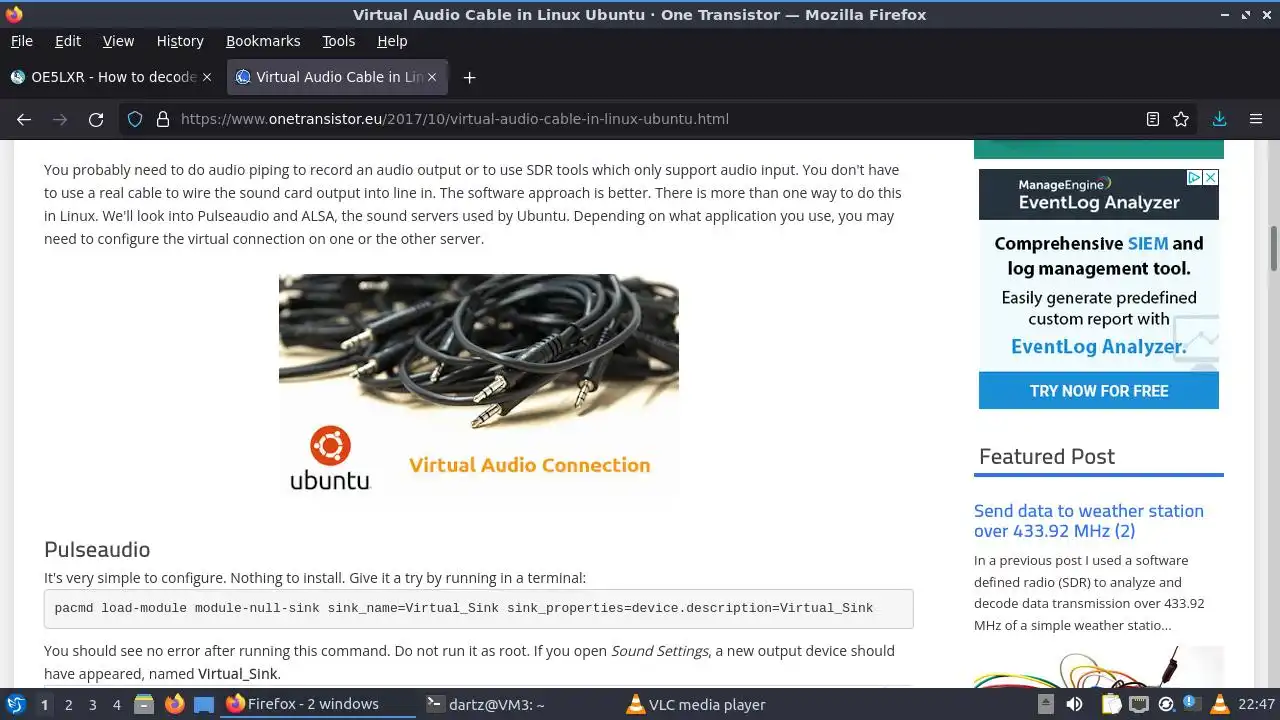Image resolution: width=1280 pixels, height=720 pixels.
Task: Click the TRY NOW FOR FREE button
Action: click(x=1099, y=391)
